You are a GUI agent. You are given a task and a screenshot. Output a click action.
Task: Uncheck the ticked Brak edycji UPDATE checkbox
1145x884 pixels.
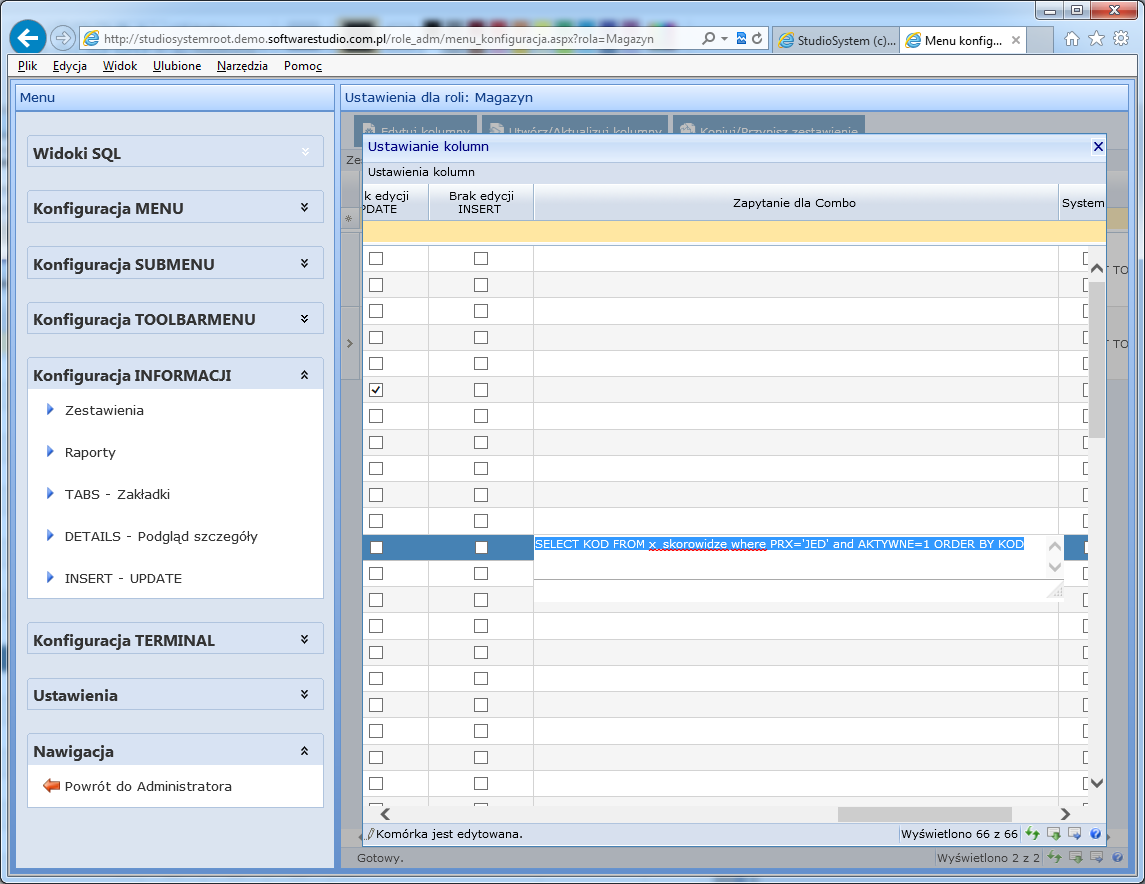[376, 390]
